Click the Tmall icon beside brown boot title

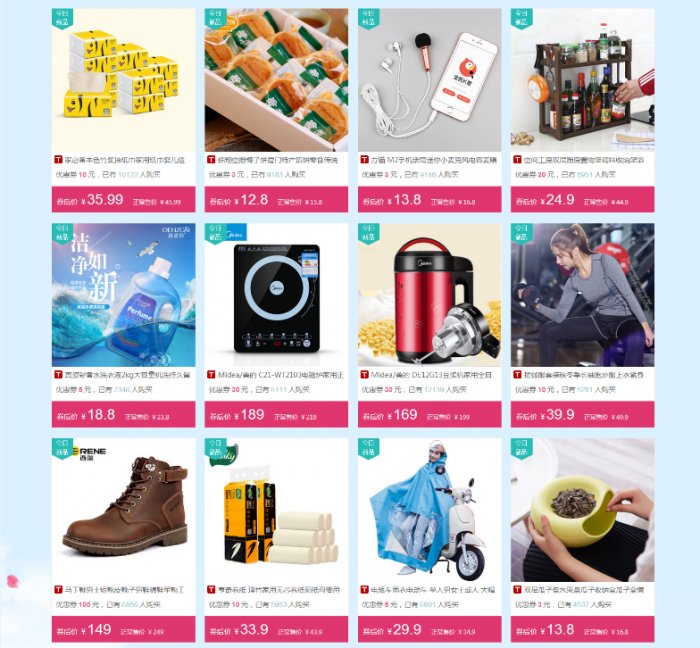point(58,590)
